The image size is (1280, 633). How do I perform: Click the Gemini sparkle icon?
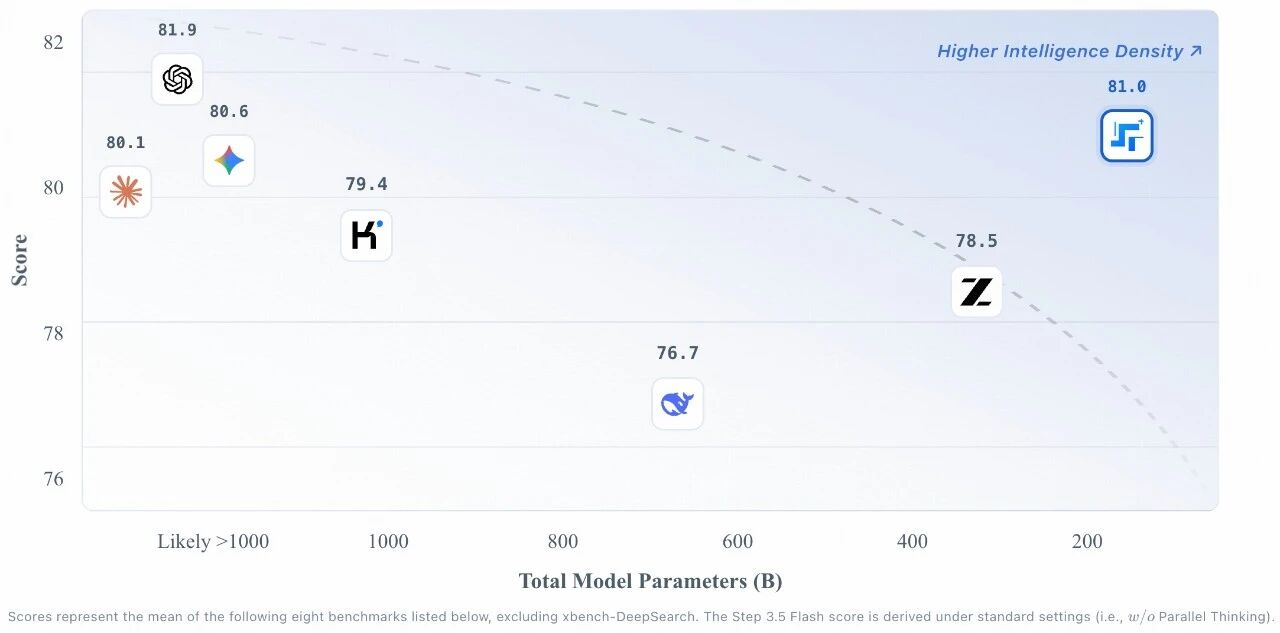click(229, 160)
